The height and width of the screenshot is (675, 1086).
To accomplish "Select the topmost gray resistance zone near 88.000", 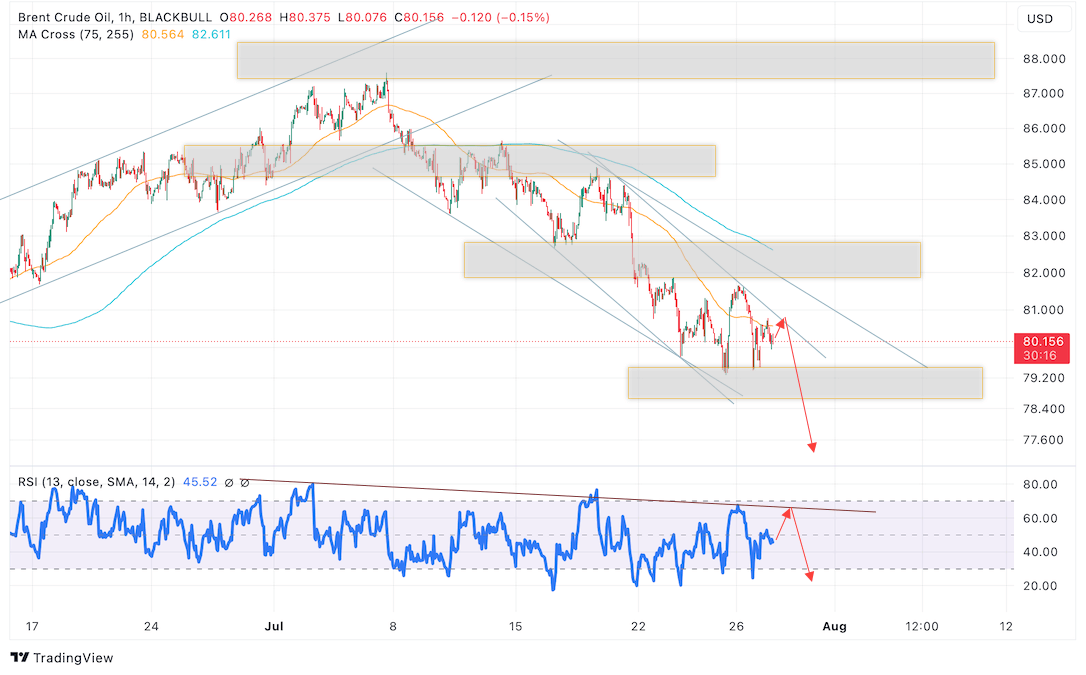I will pyautogui.click(x=615, y=60).
